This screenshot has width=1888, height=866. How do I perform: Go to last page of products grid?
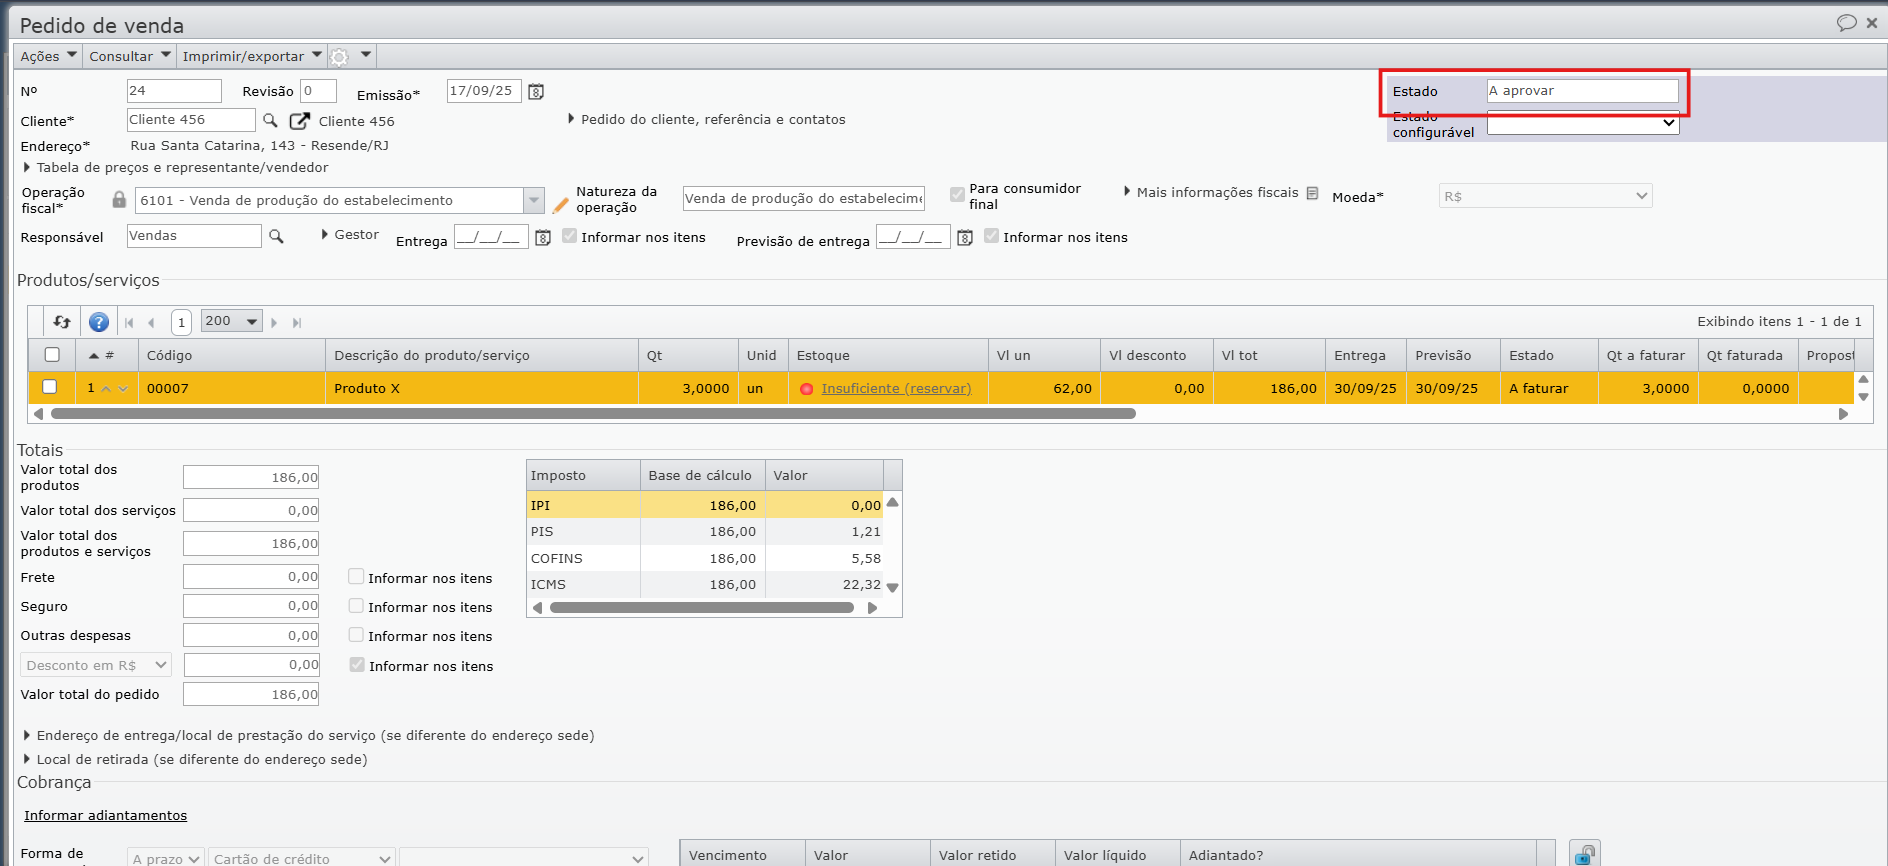pyautogui.click(x=297, y=323)
